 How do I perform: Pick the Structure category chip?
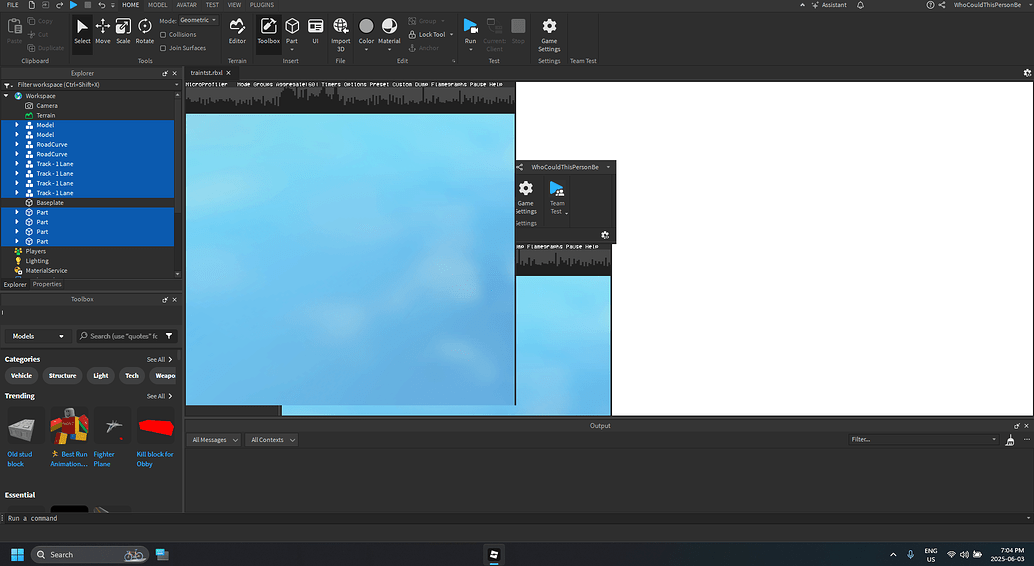pyautogui.click(x=63, y=375)
